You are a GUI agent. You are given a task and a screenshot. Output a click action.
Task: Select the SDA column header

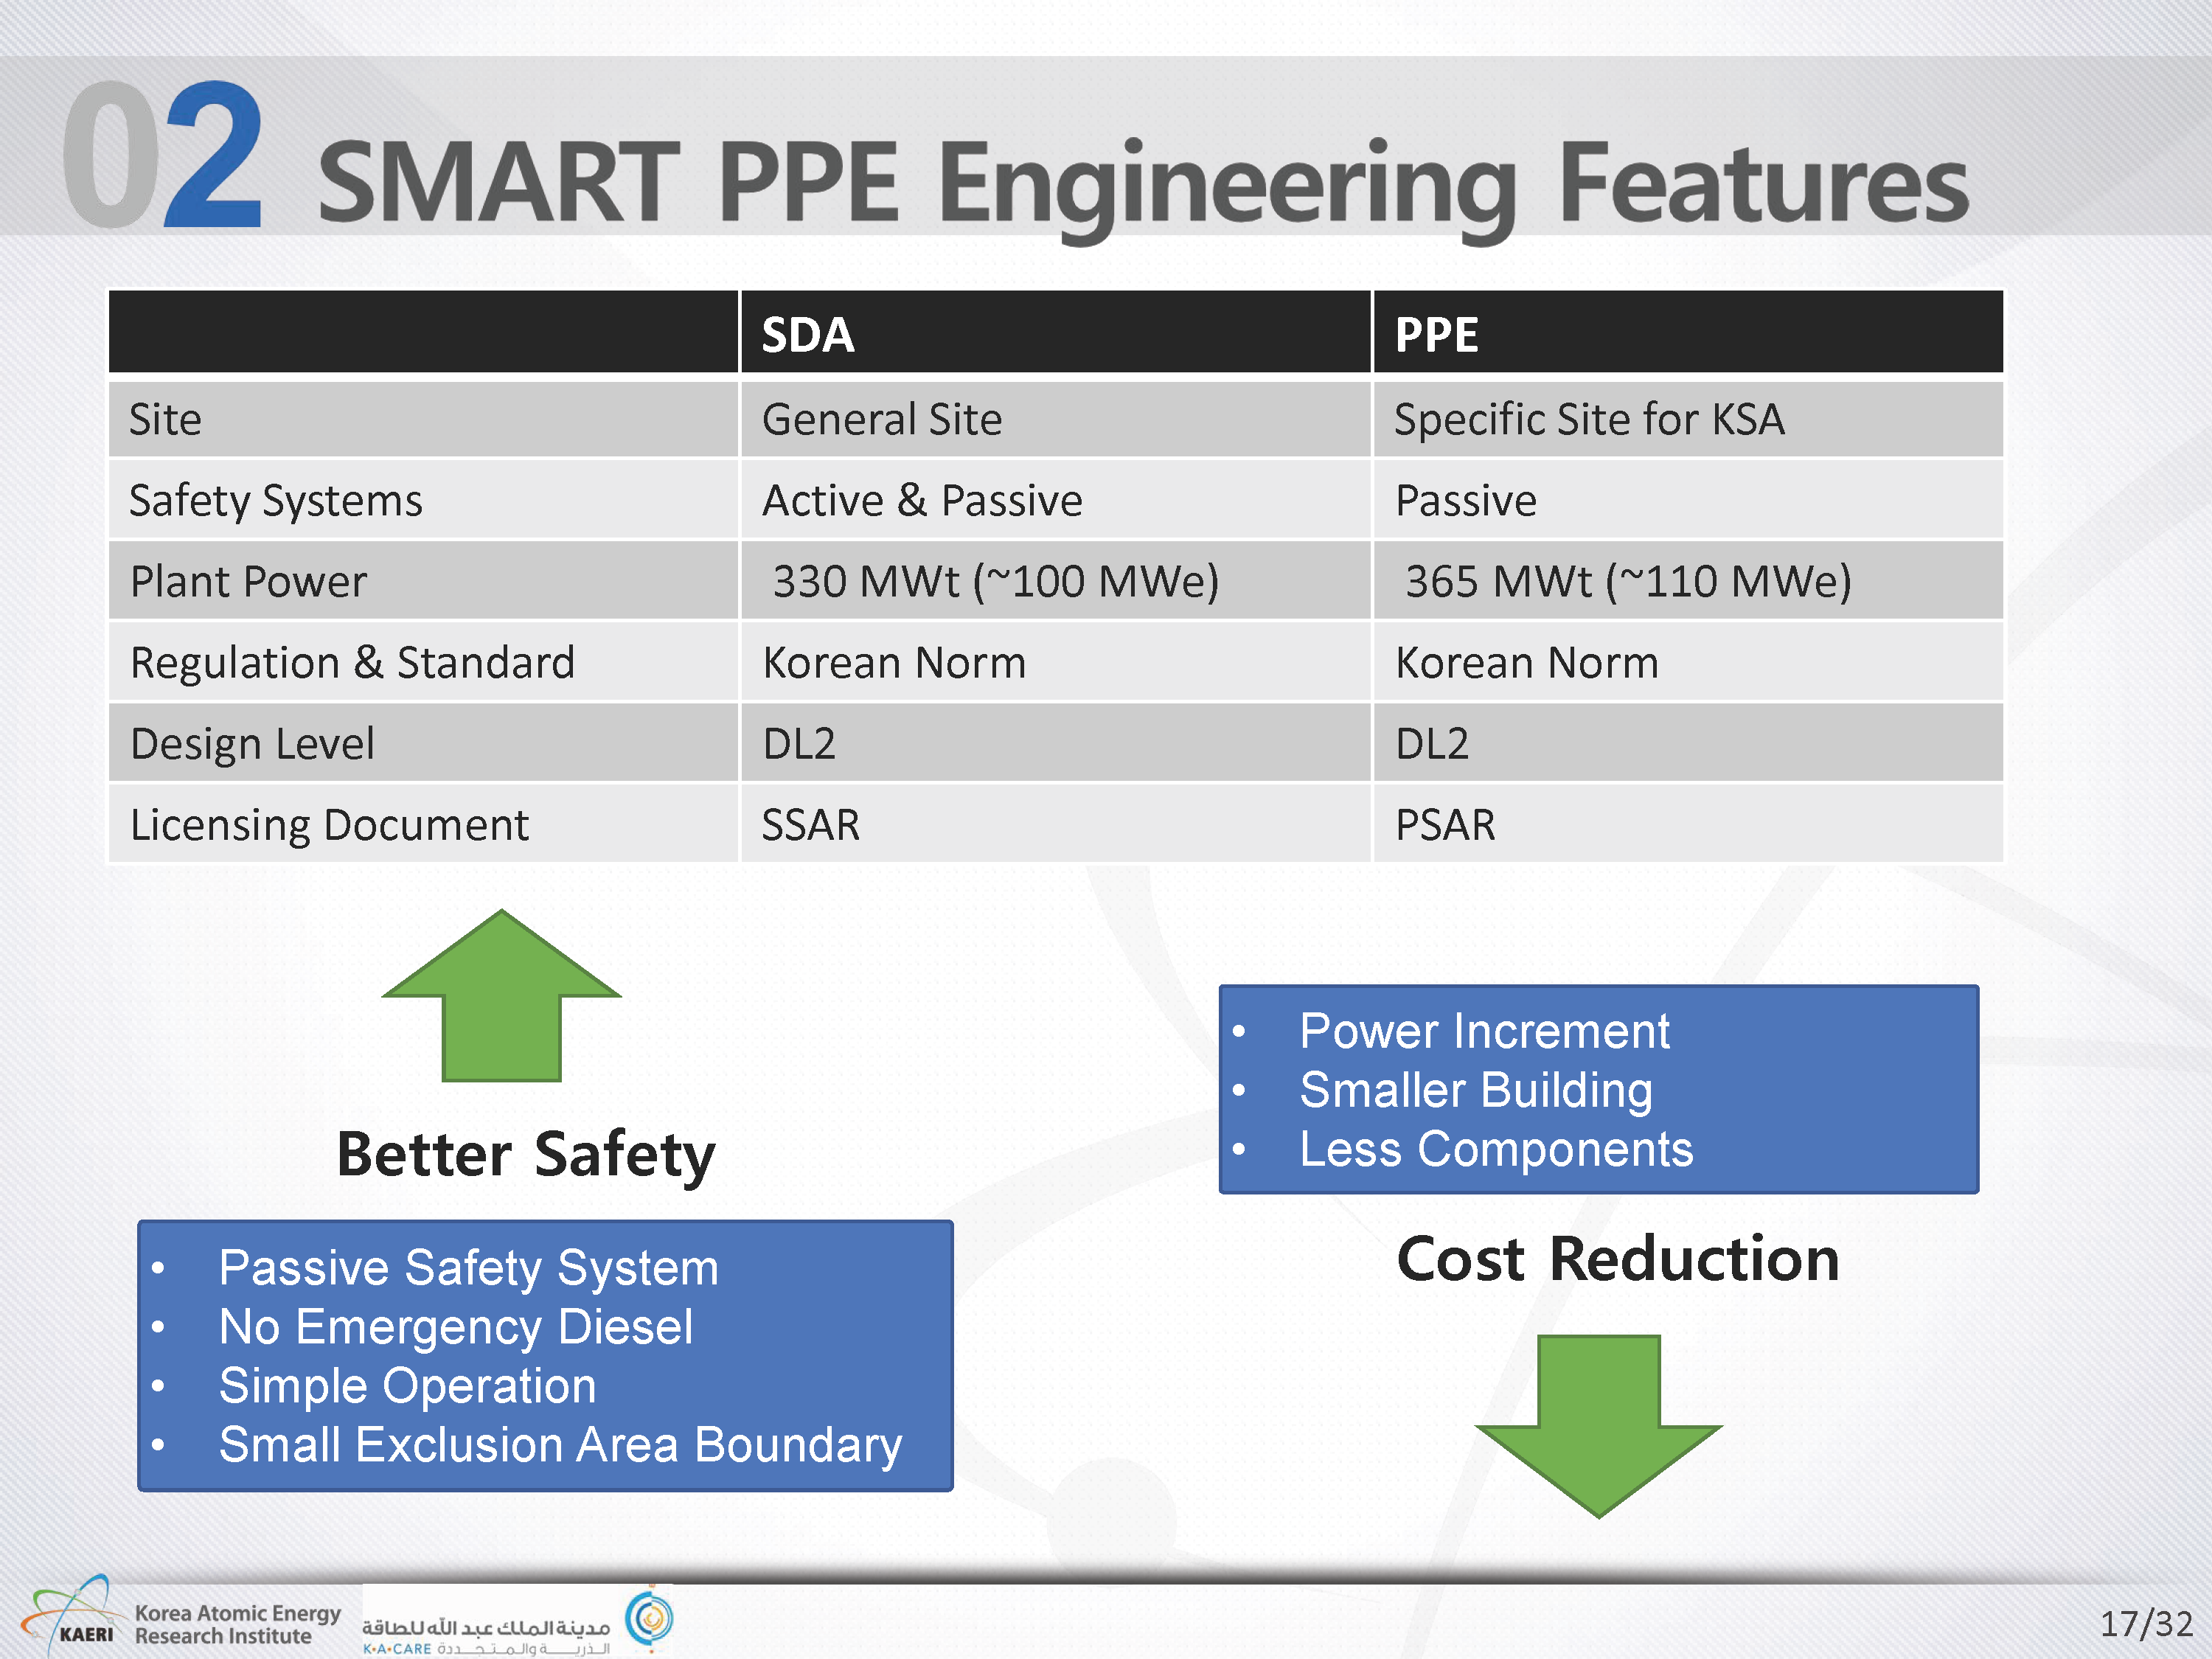coord(807,334)
